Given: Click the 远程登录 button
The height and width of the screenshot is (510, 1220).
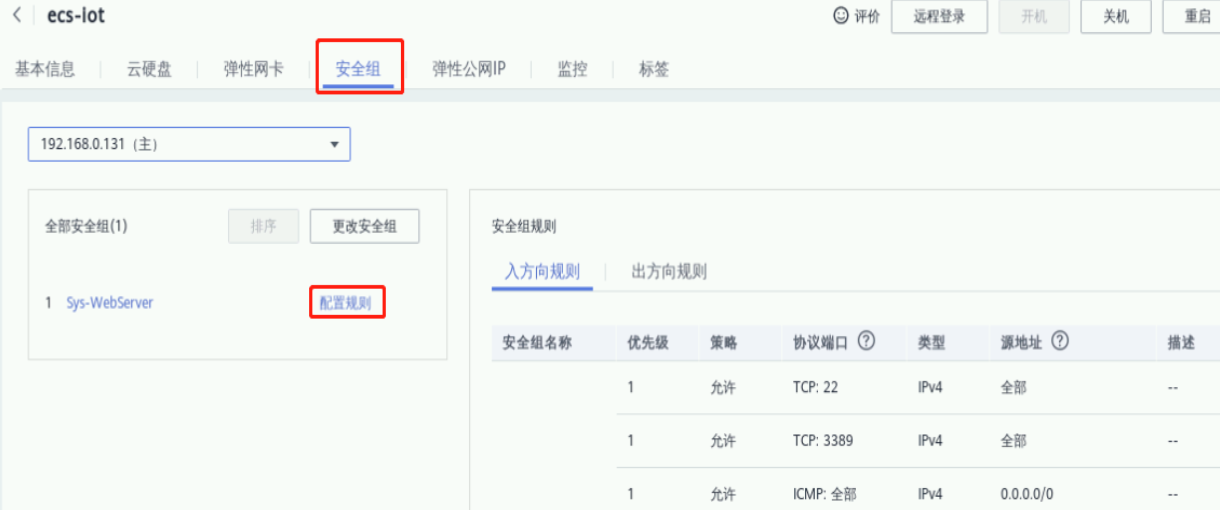Looking at the screenshot, I should [939, 17].
